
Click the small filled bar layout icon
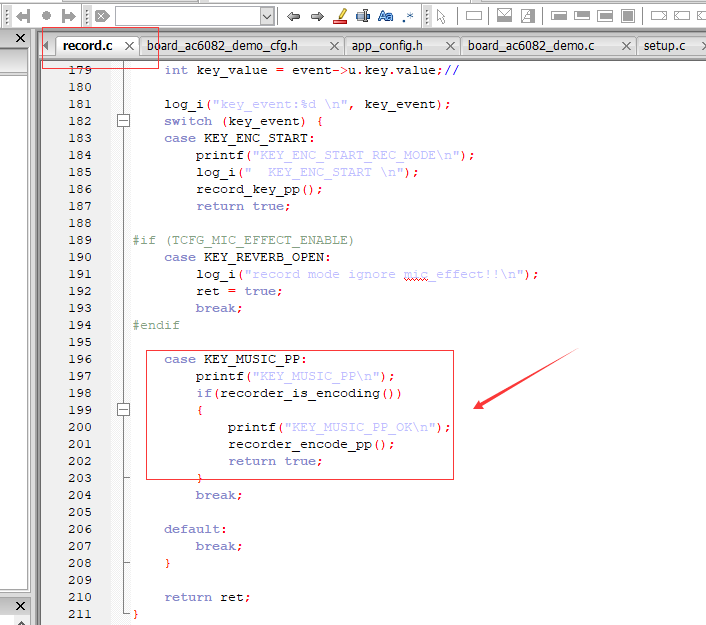point(559,16)
